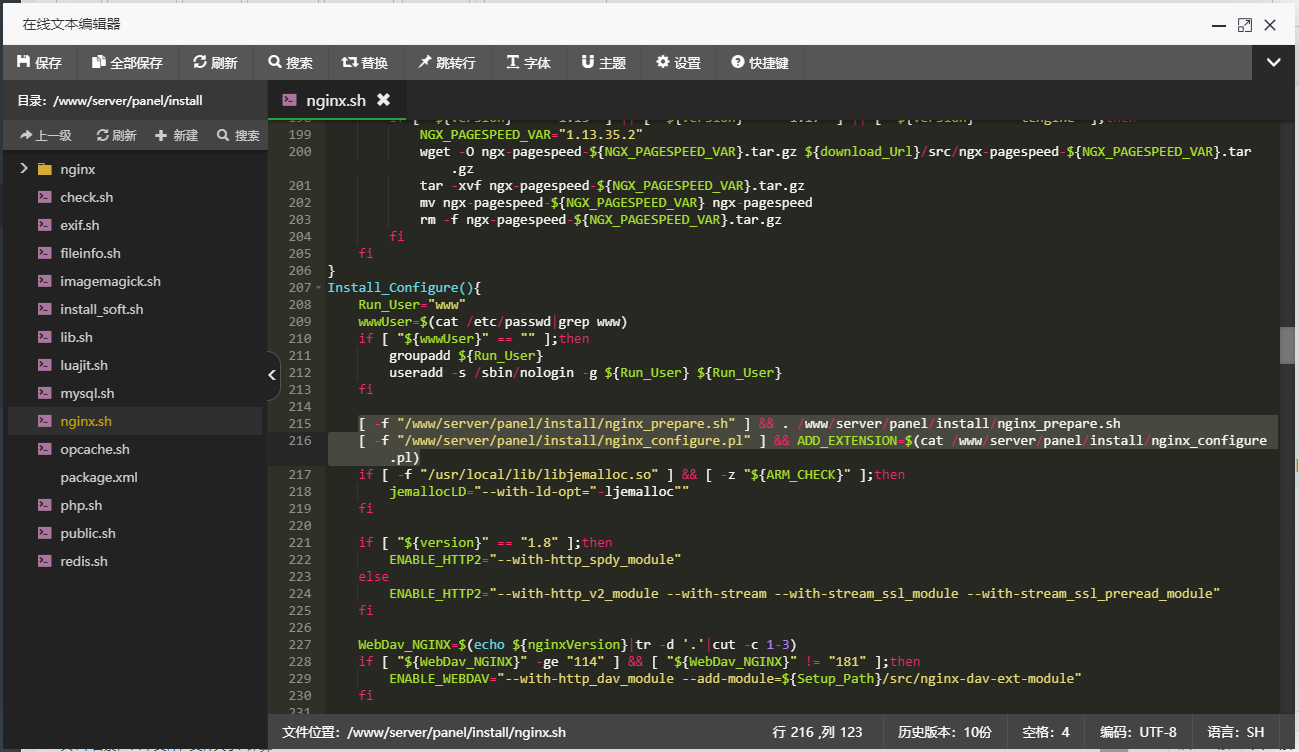This screenshot has width=1299, height=752.
Task: Click 行 216 ,列 123 cursor position status
Action: pos(817,732)
